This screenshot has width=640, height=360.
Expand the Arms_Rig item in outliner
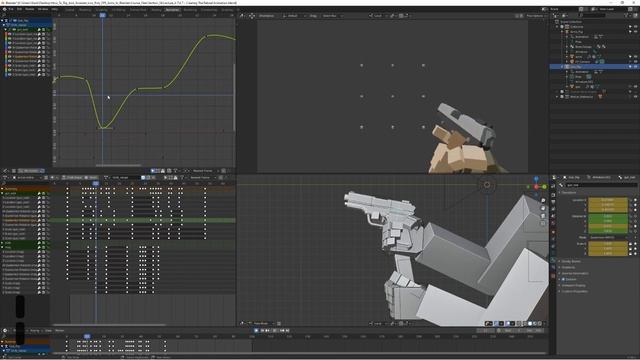pos(562,31)
